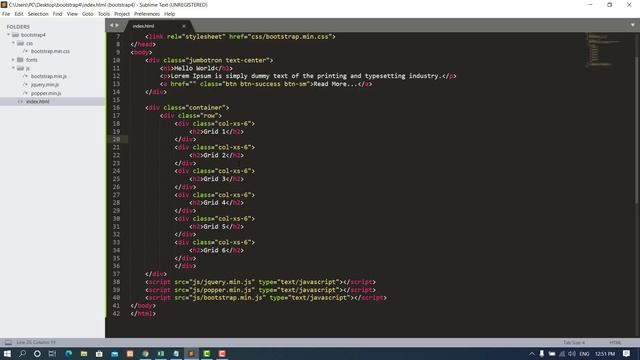Image resolution: width=640 pixels, height=360 pixels.
Task: Open Cortana from the taskbar
Action: (37, 353)
